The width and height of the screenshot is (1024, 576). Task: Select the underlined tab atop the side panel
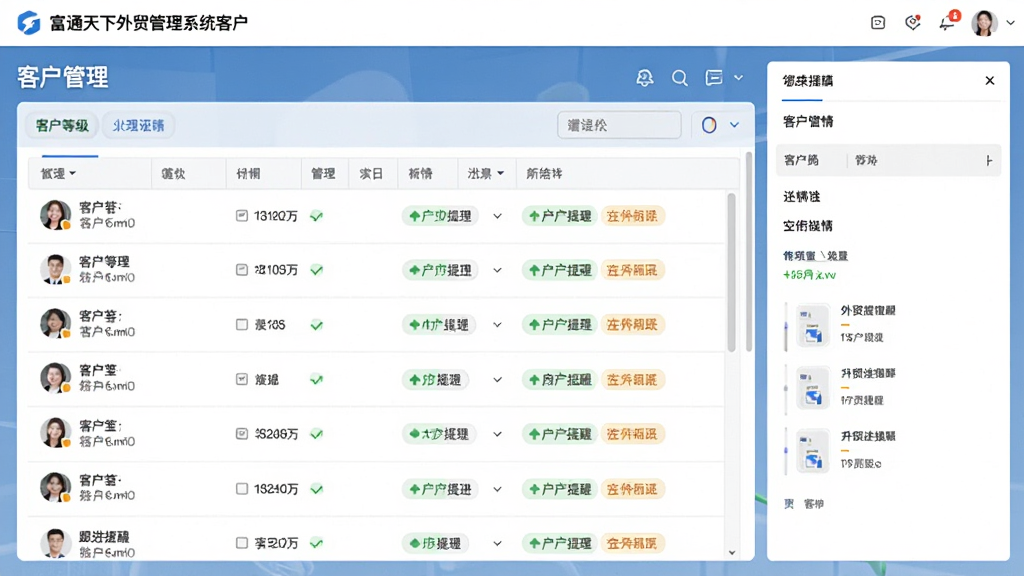tap(808, 81)
